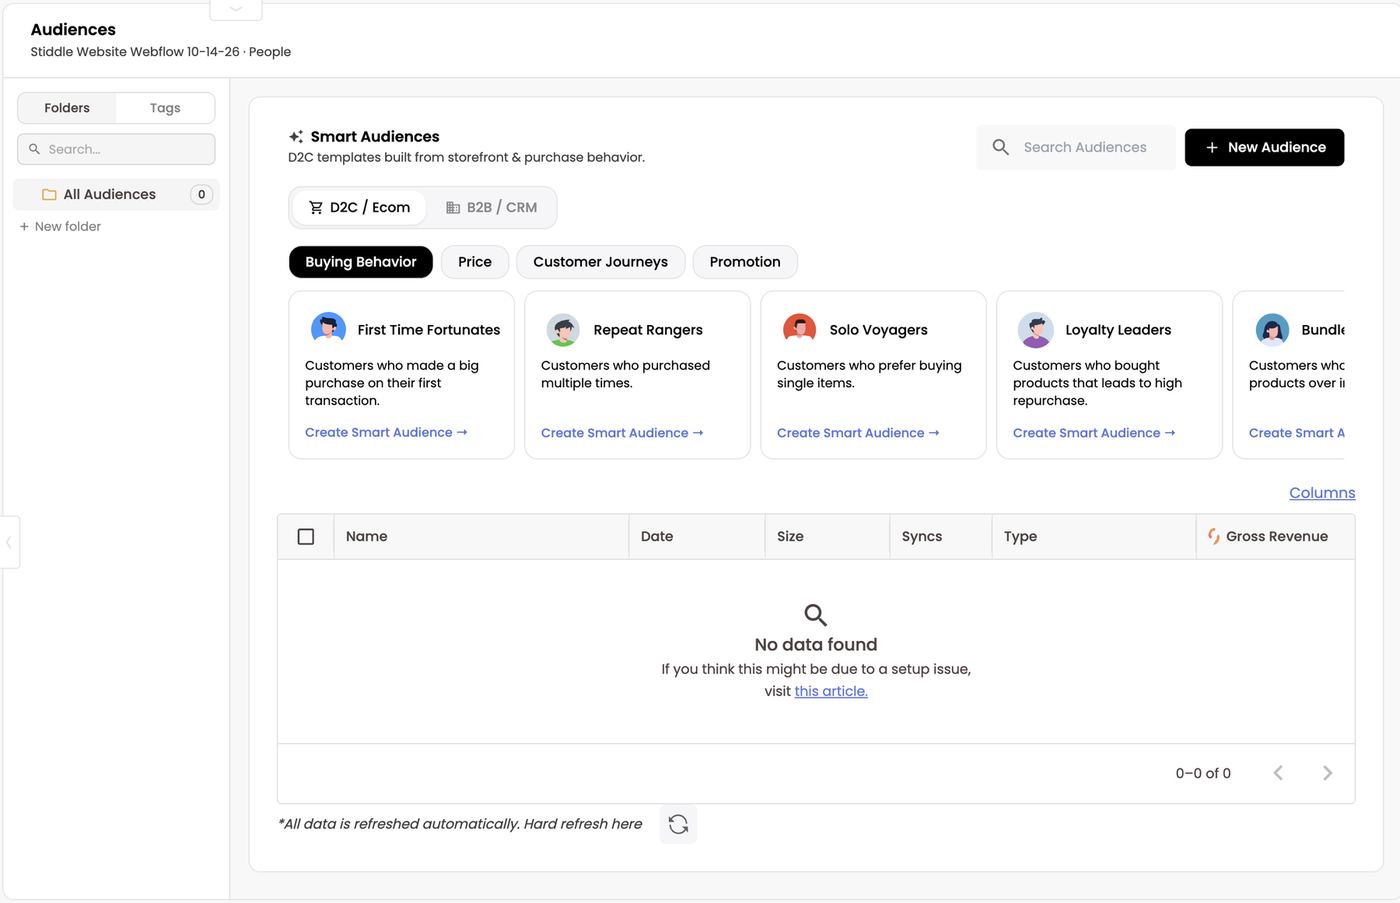This screenshot has height=903, width=1400.
Task: Select the Buying Behavior category
Action: pos(361,262)
